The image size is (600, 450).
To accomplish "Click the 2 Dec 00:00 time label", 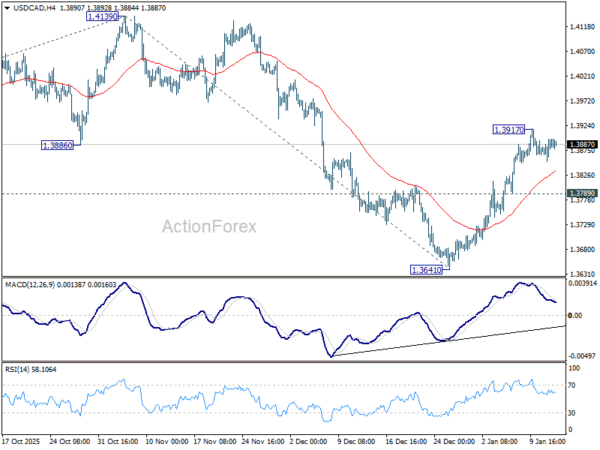I will tap(308, 442).
